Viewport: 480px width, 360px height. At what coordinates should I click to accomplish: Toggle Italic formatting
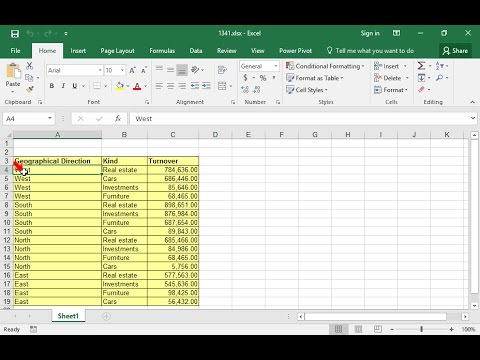pyautogui.click(x=63, y=86)
